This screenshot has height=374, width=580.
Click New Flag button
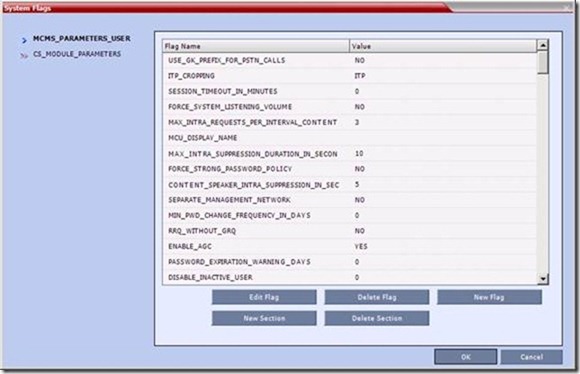[x=489, y=297]
